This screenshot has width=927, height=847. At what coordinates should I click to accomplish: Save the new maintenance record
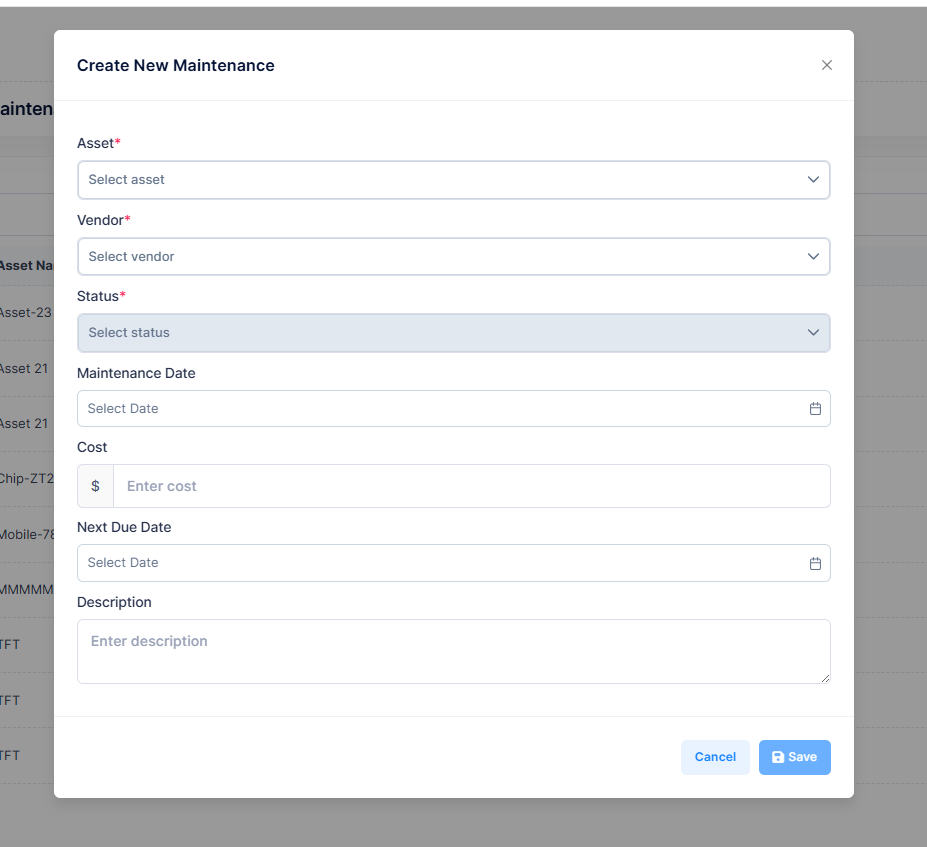[795, 757]
